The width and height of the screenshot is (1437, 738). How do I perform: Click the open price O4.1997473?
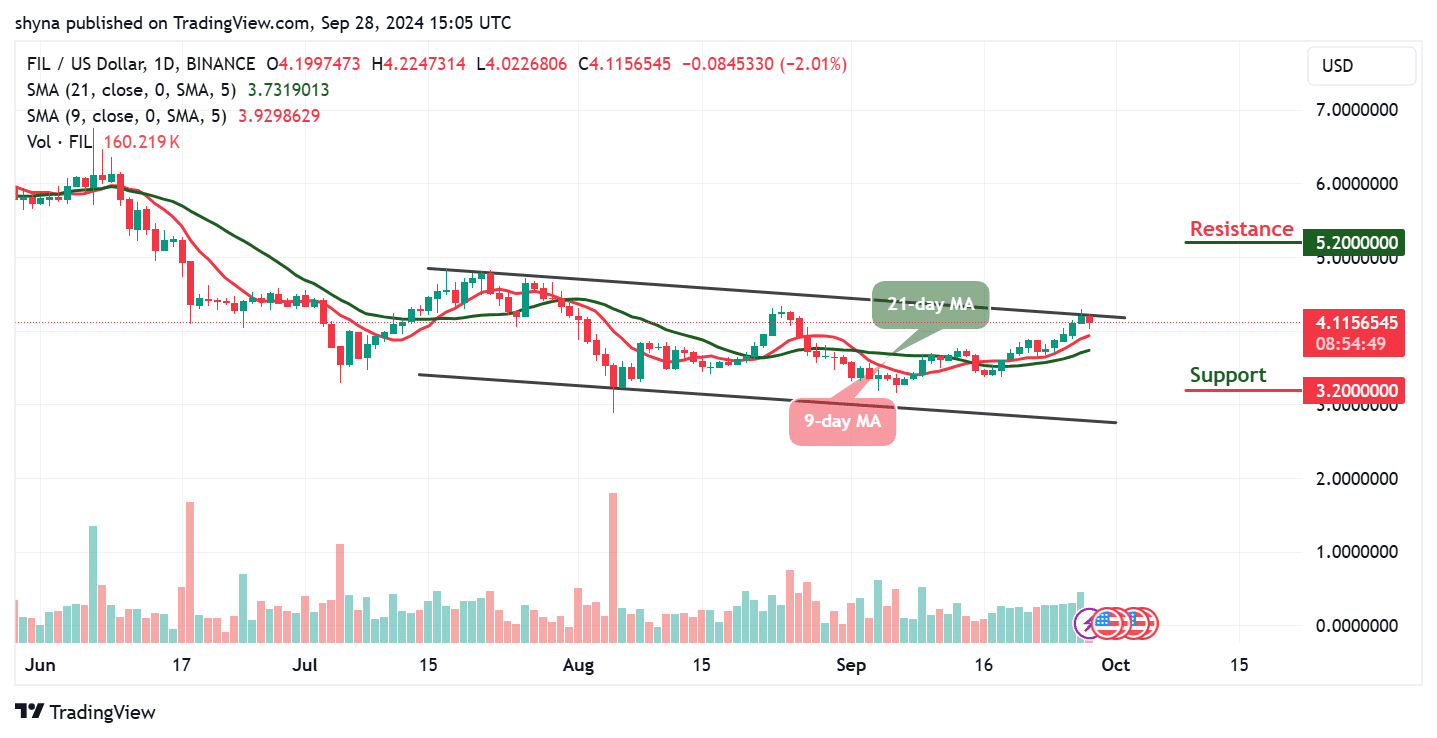pos(313,64)
